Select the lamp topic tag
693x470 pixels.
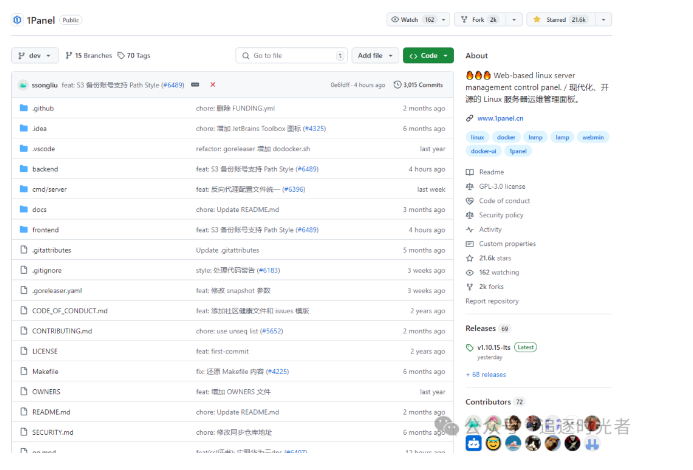click(x=562, y=138)
